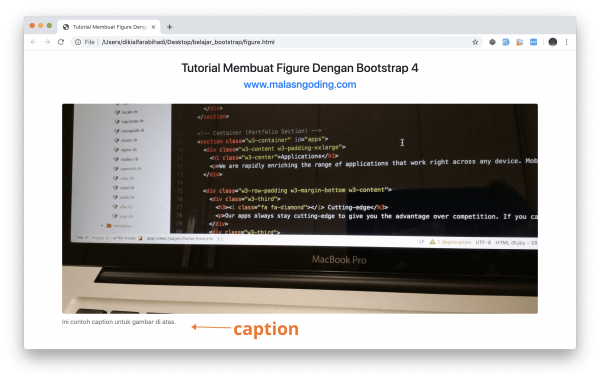Open the site information icon in address bar
Image resolution: width=600 pixels, height=381 pixels.
point(78,42)
